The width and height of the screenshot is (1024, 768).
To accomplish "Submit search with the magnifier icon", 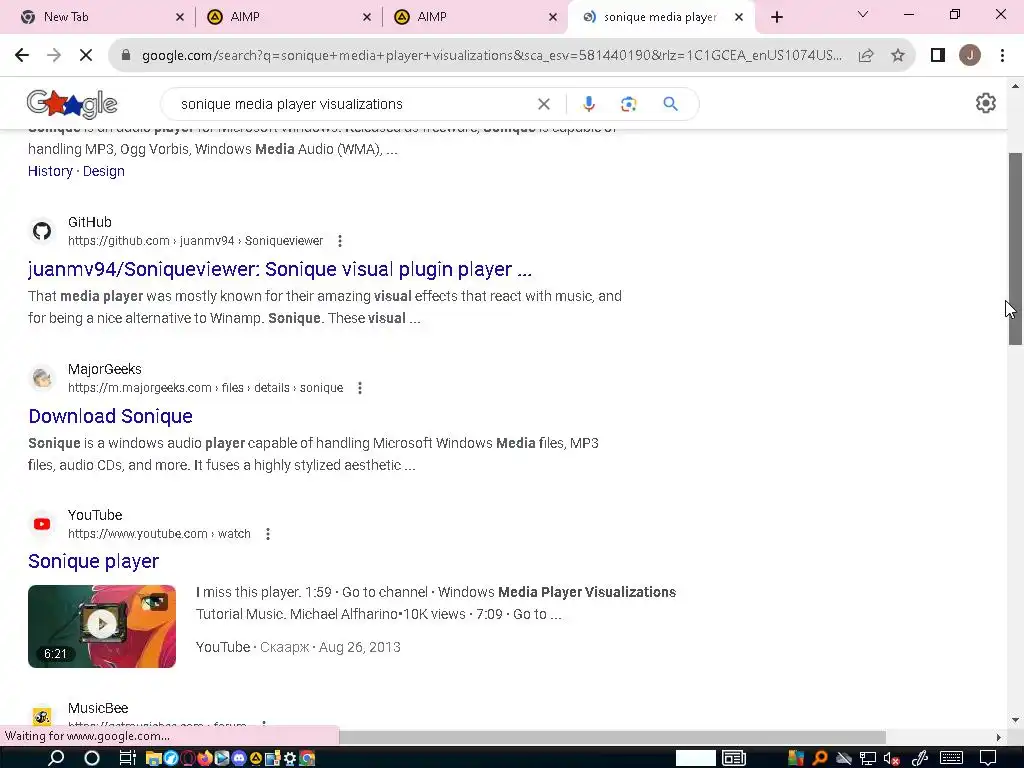I will pyautogui.click(x=671, y=104).
